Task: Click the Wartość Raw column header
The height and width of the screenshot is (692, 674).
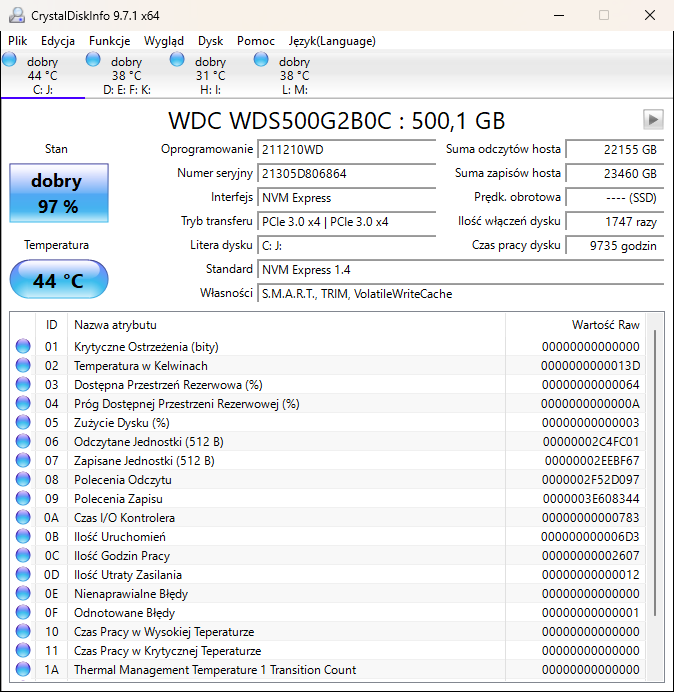Action: tap(605, 325)
